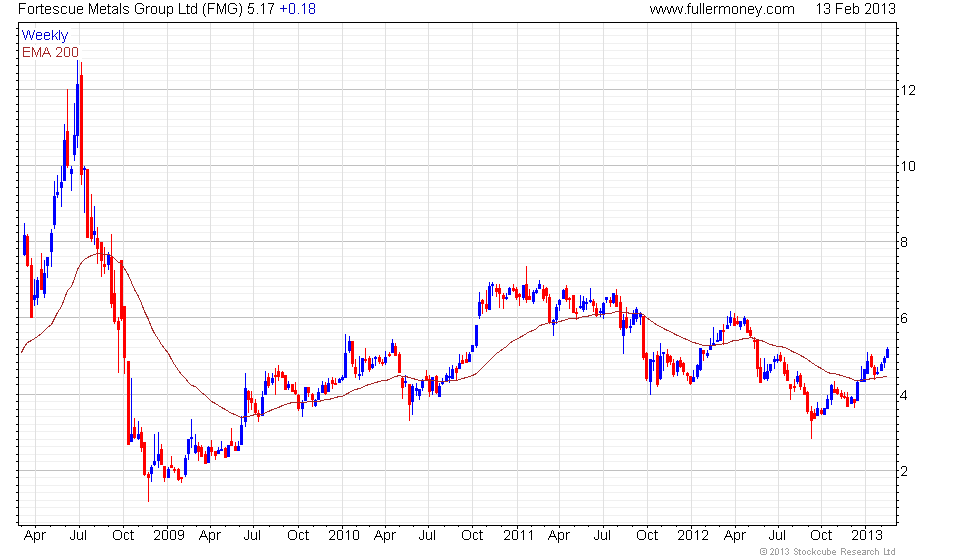980x560 pixels.
Task: Click the x-axis year label 2010
Action: [344, 536]
